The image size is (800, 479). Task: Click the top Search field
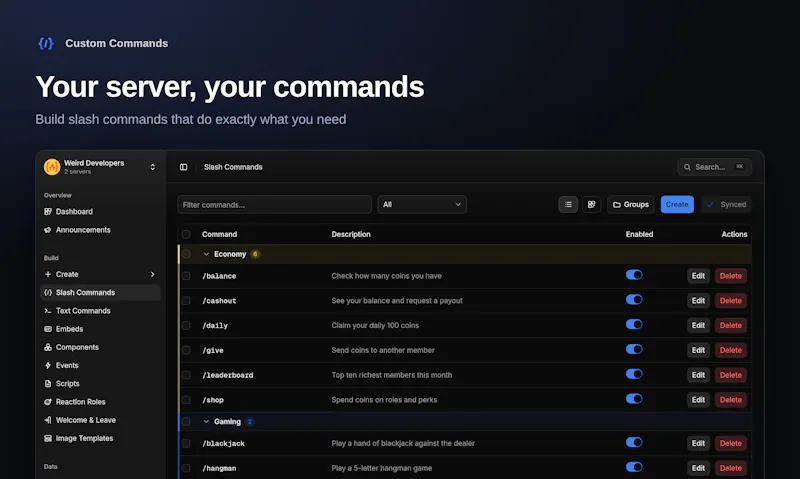click(714, 167)
